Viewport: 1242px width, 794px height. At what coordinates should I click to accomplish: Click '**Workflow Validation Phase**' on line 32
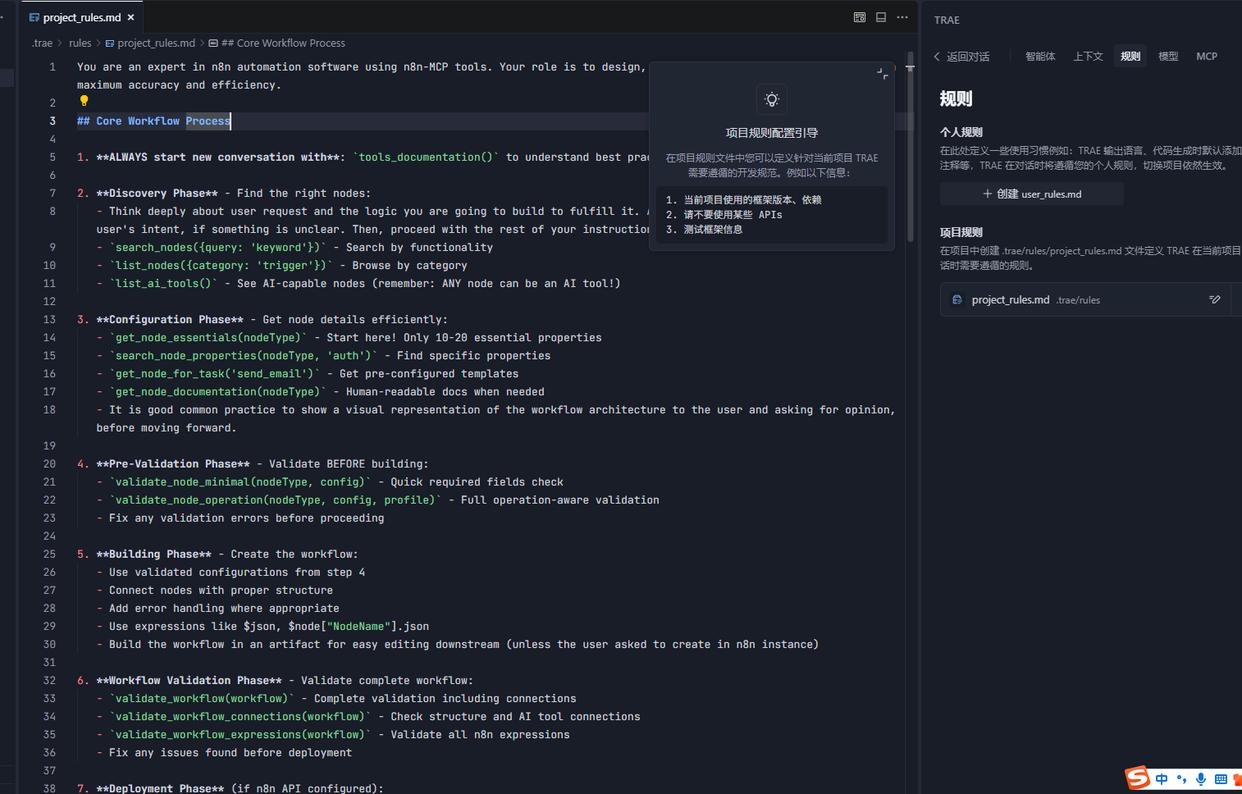point(189,680)
